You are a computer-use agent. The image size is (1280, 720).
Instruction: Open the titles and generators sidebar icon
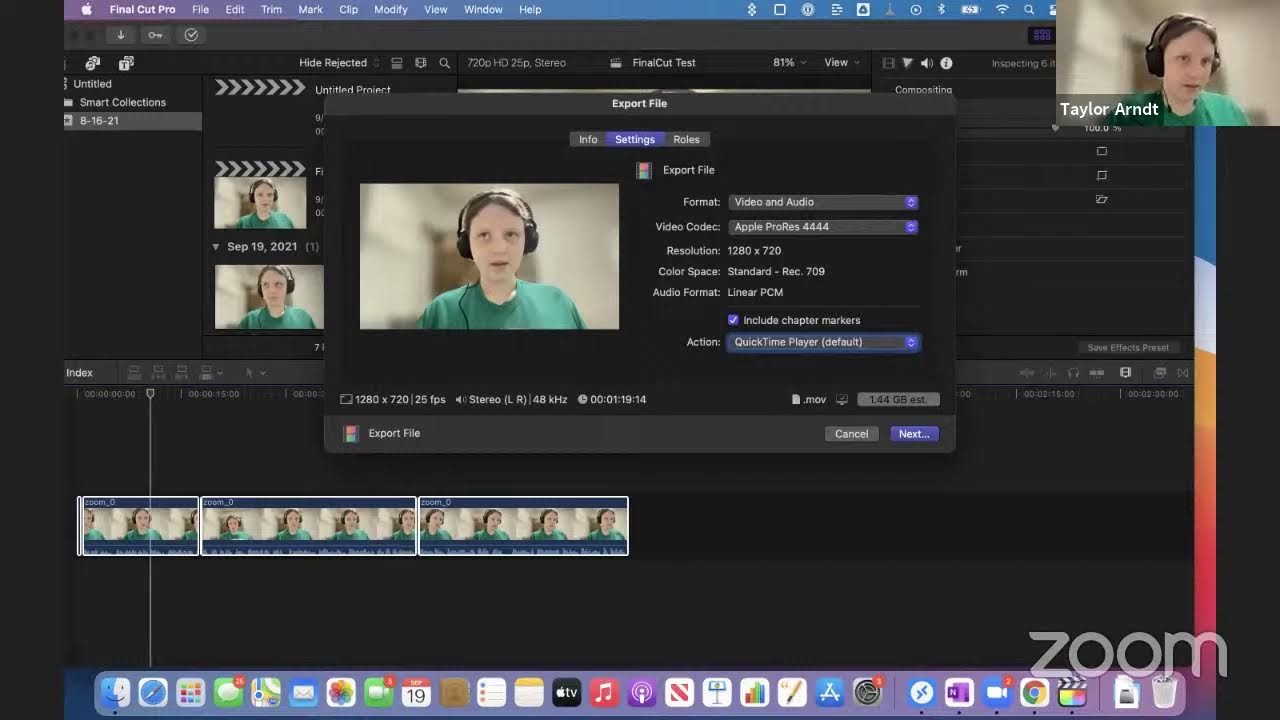click(126, 63)
